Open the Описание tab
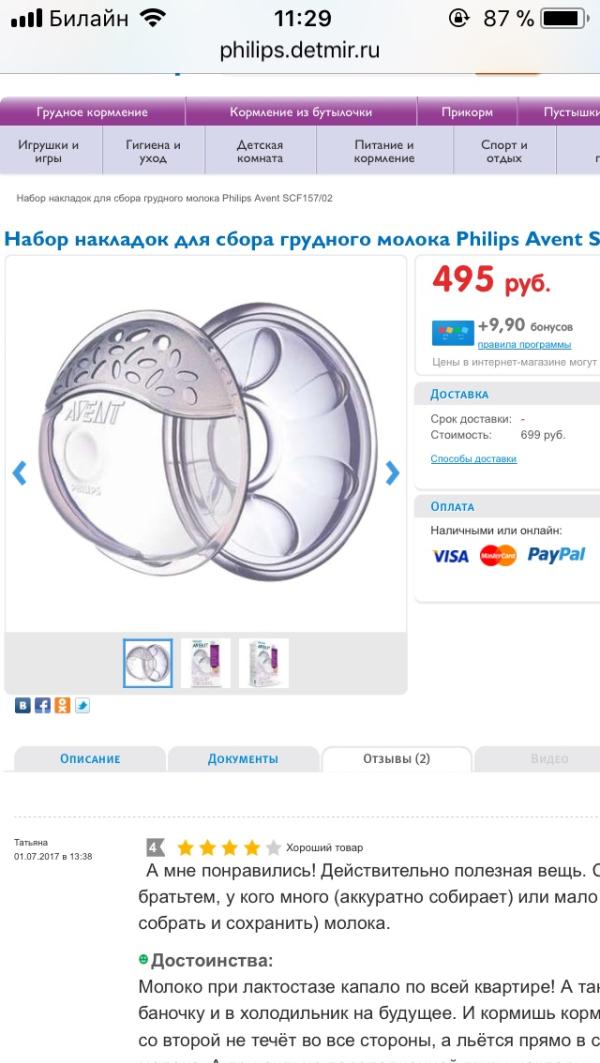The width and height of the screenshot is (600, 1063). coord(89,759)
